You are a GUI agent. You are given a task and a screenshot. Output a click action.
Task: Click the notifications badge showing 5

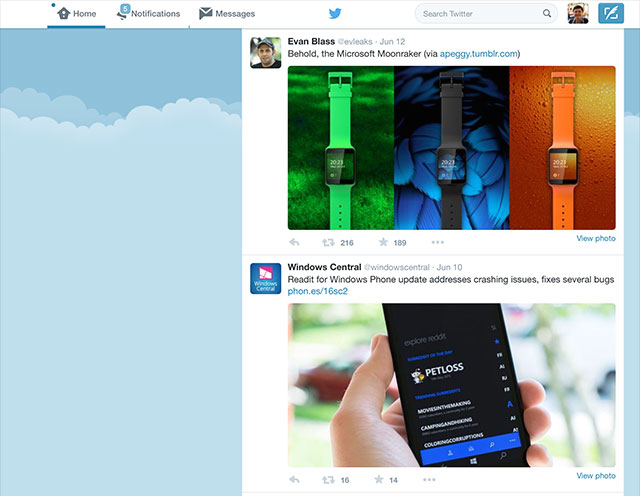[125, 8]
